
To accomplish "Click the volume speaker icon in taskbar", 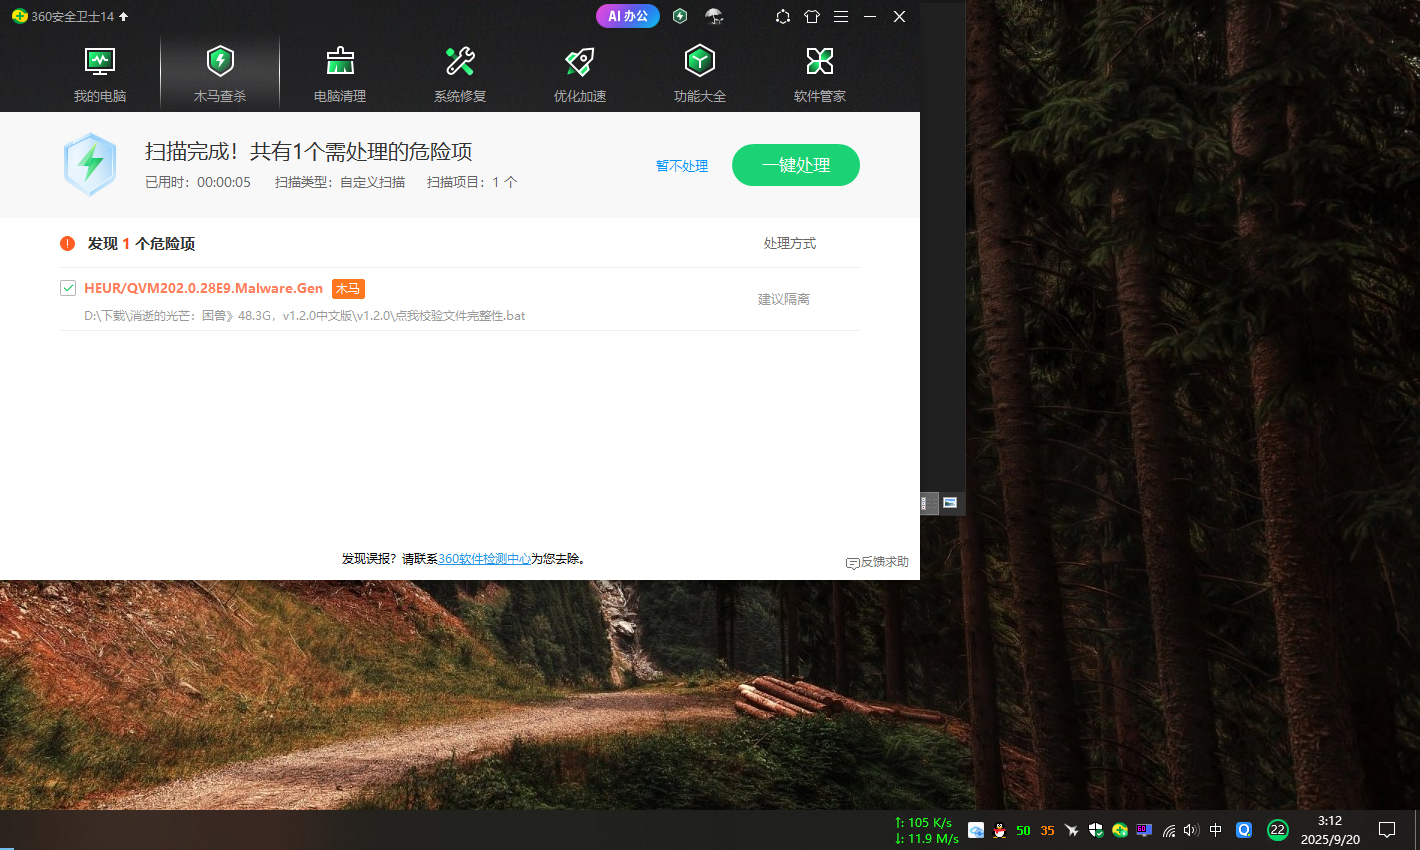I will [1190, 830].
